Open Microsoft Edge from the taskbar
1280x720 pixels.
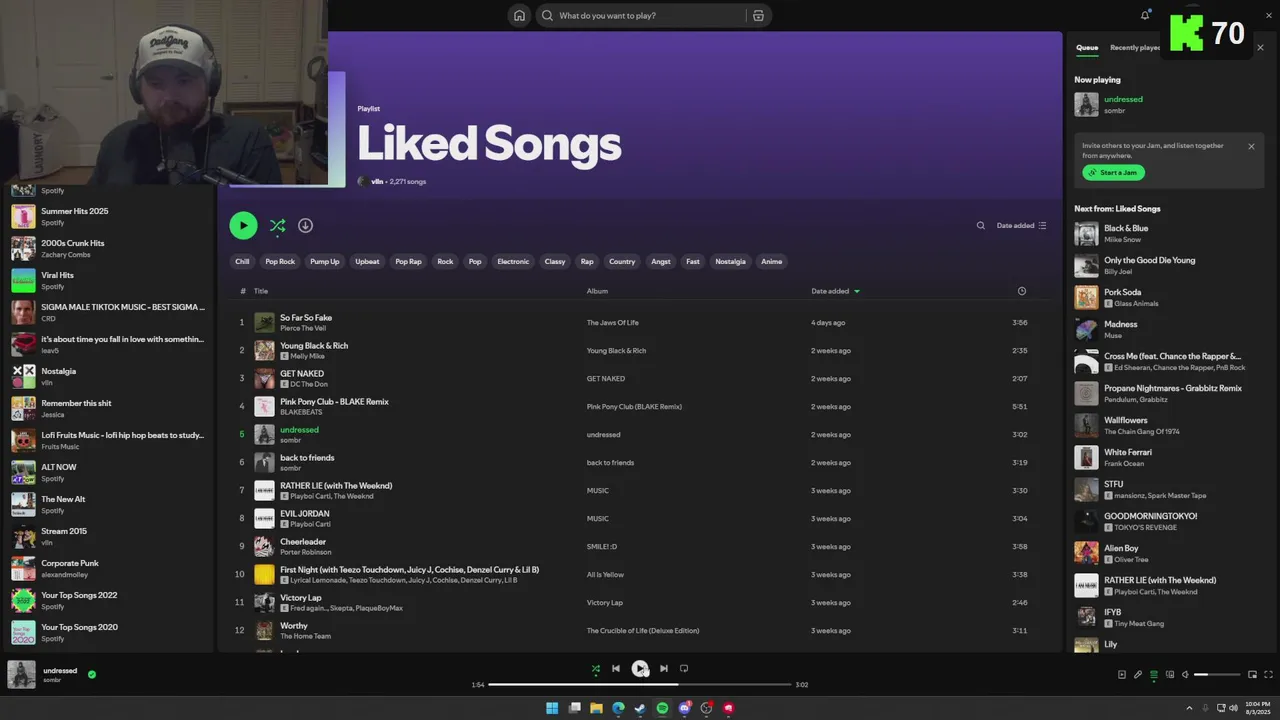click(618, 708)
